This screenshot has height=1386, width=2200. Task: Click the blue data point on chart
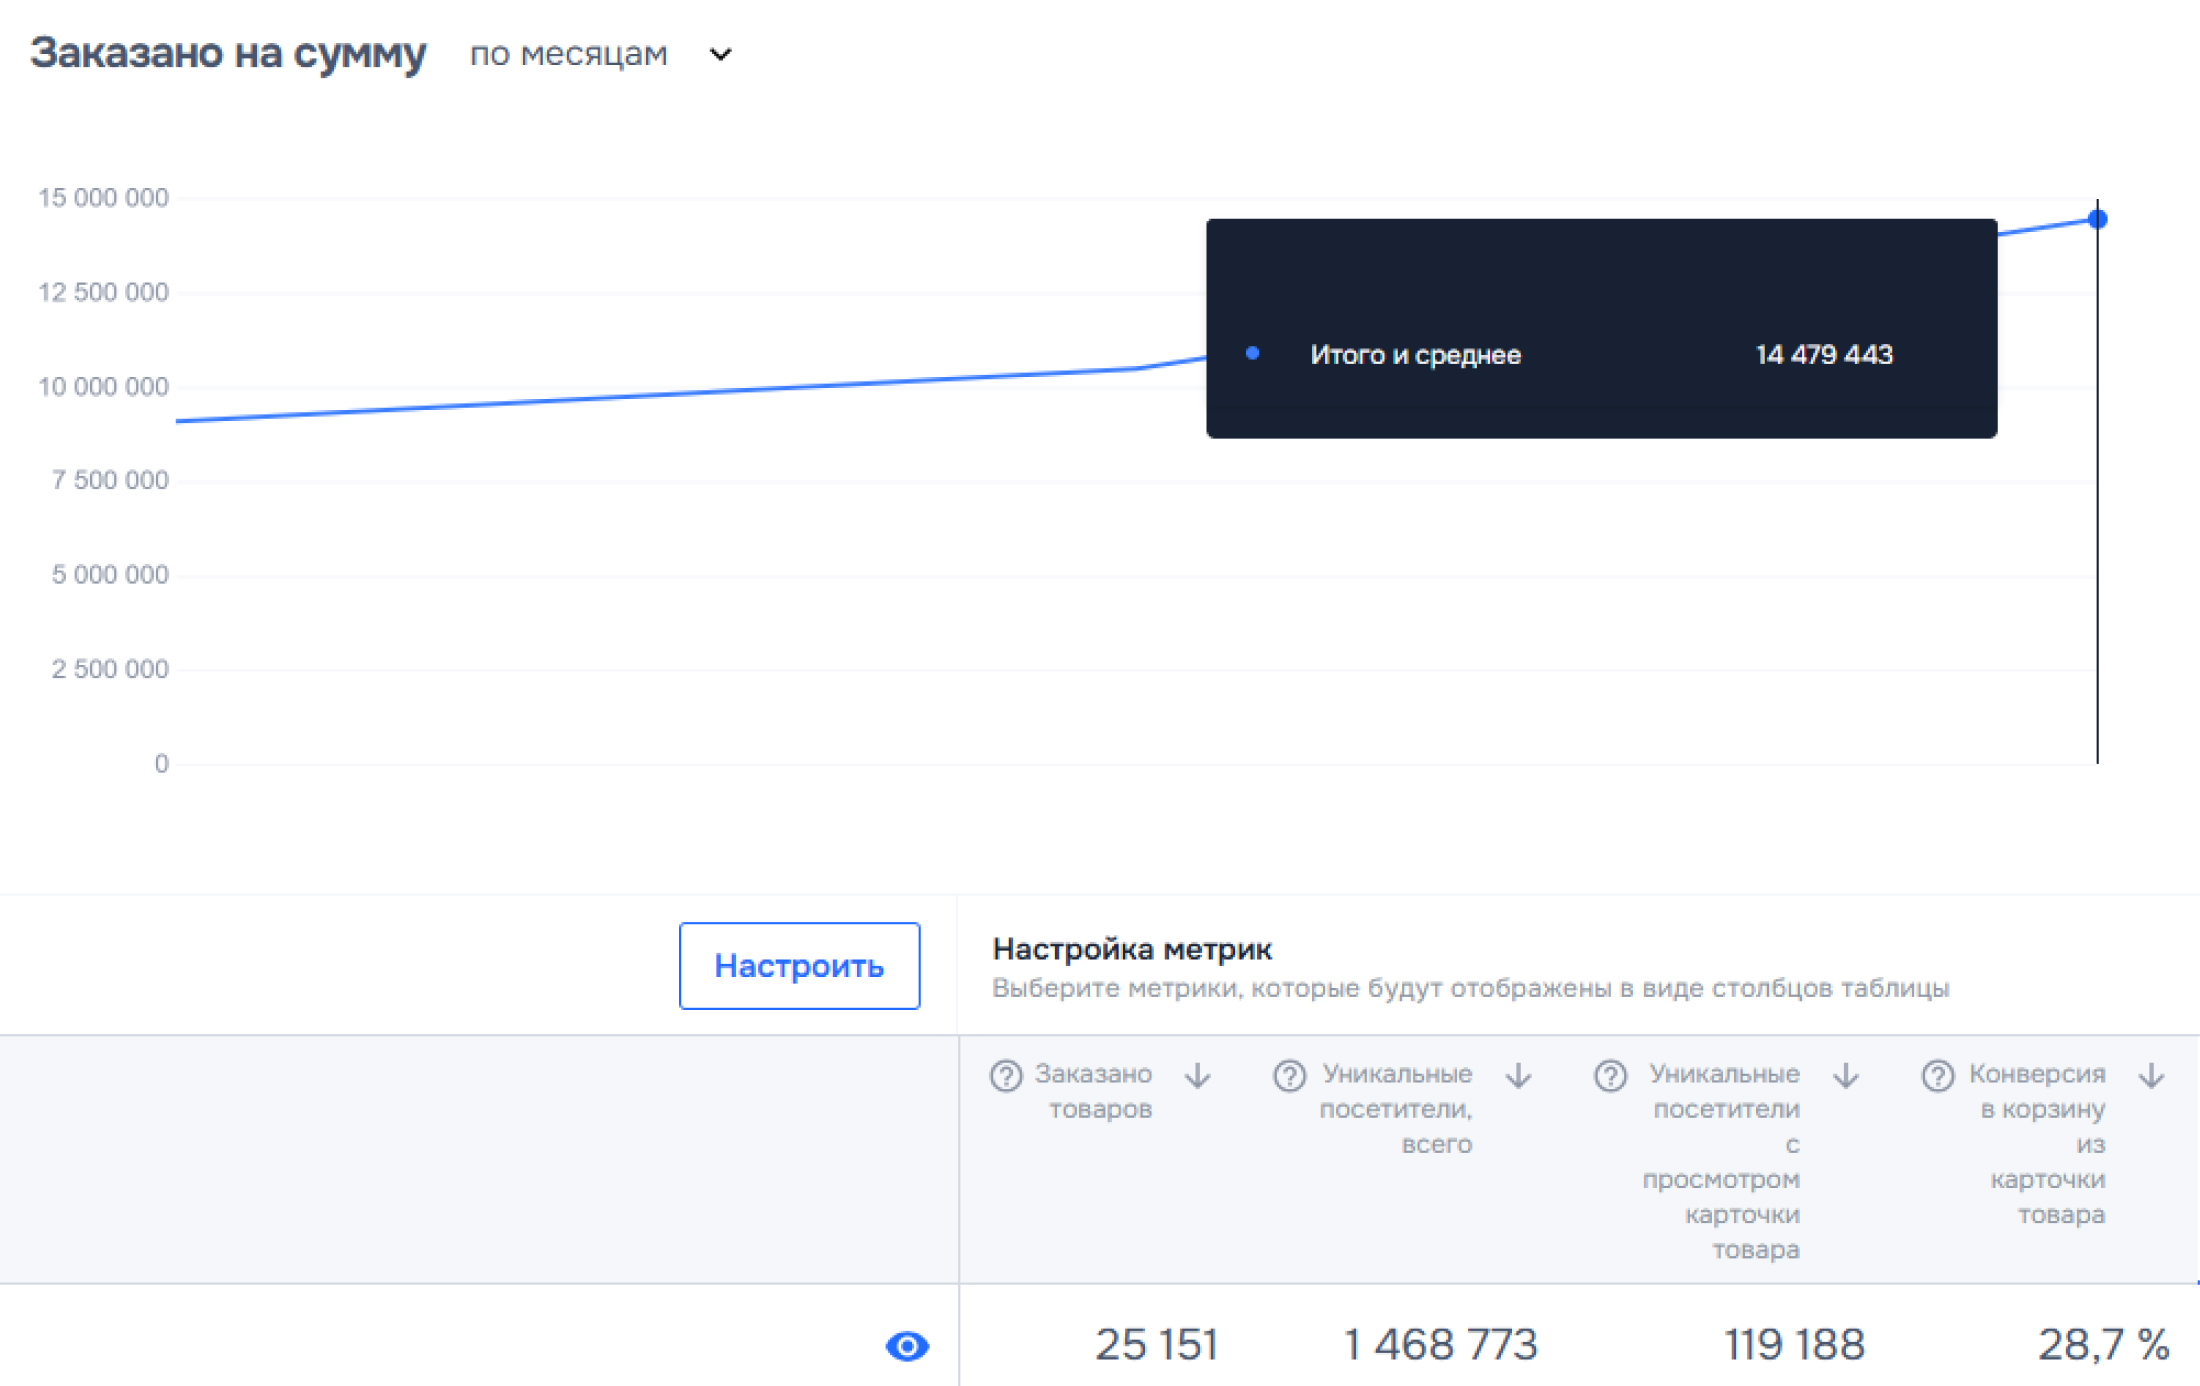pos(2097,219)
